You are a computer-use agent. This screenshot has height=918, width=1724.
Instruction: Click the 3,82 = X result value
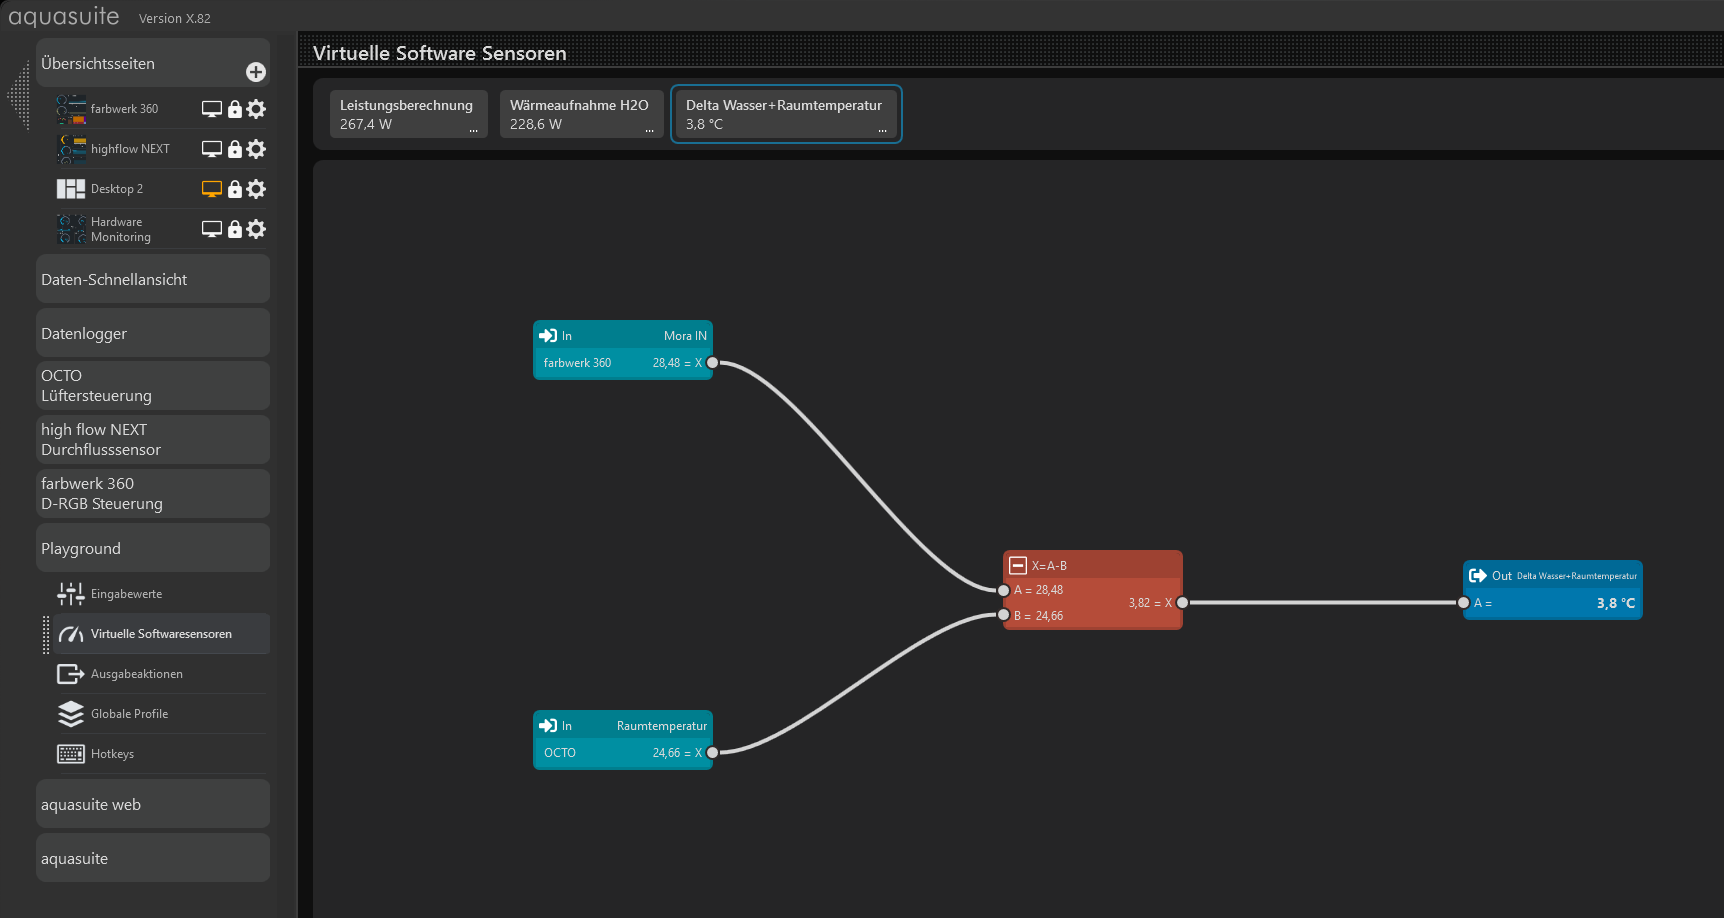pos(1150,603)
